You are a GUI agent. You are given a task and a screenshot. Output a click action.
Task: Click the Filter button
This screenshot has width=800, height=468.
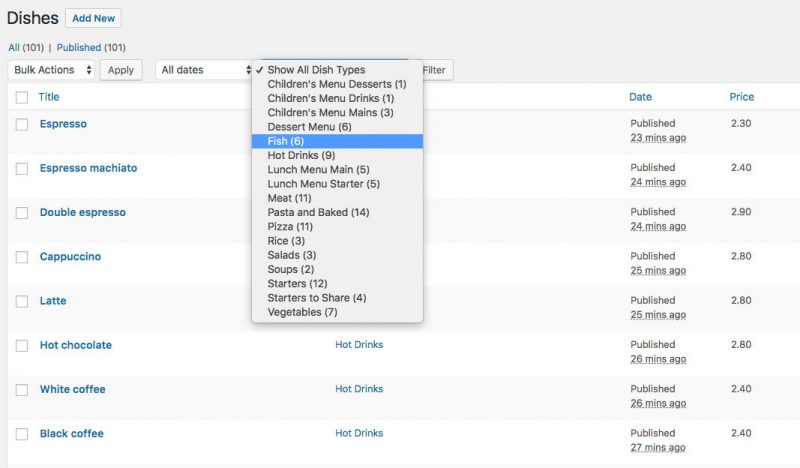(435, 70)
